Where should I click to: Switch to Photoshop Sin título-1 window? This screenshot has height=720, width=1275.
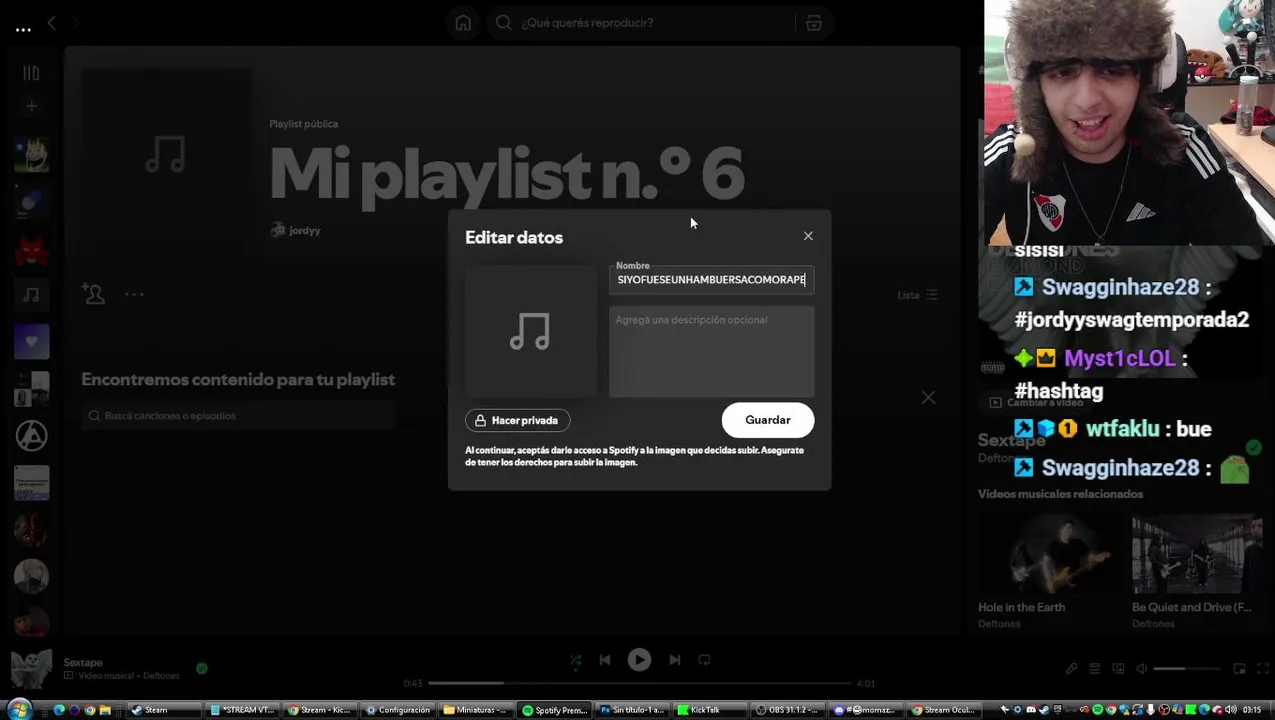pyautogui.click(x=632, y=710)
